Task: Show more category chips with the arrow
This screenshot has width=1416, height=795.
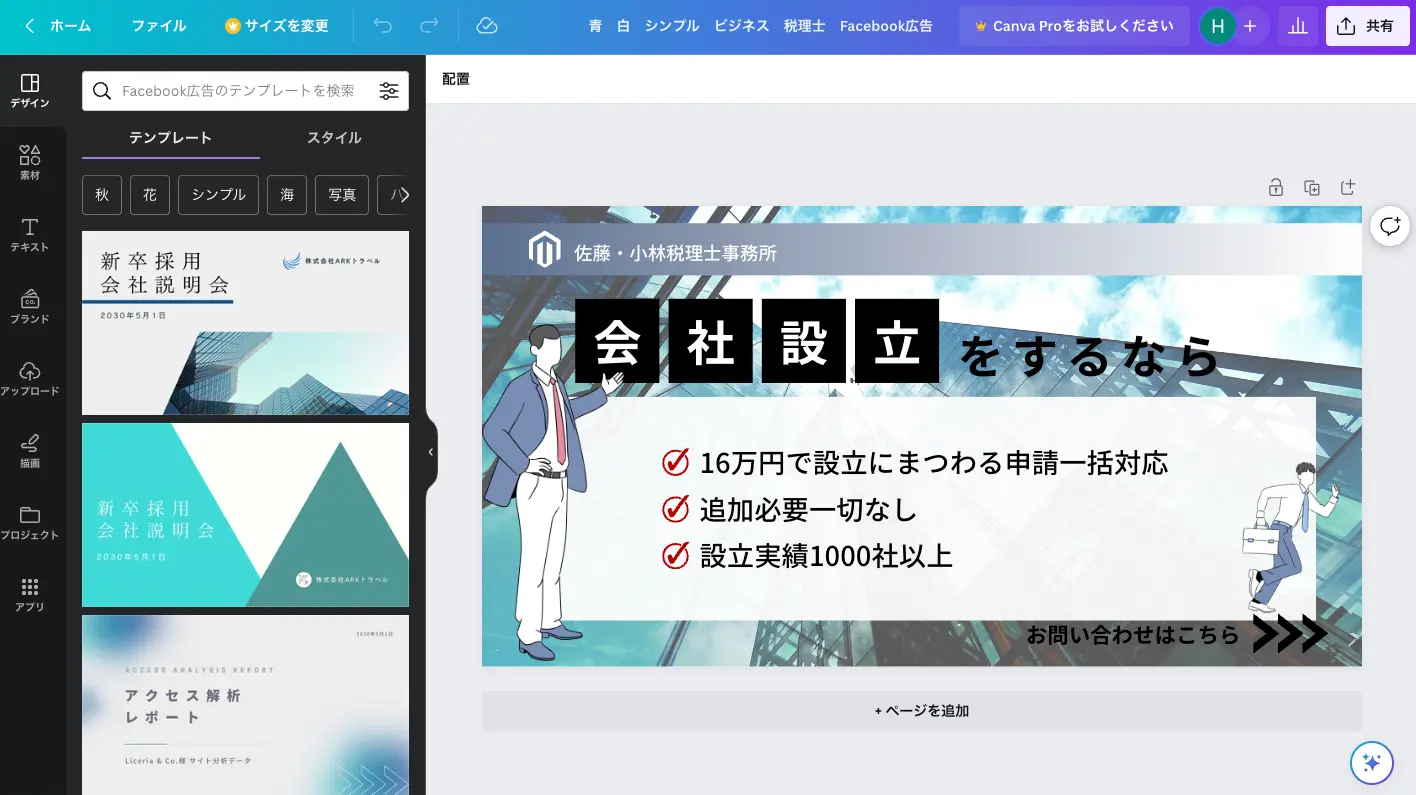Action: (x=403, y=195)
